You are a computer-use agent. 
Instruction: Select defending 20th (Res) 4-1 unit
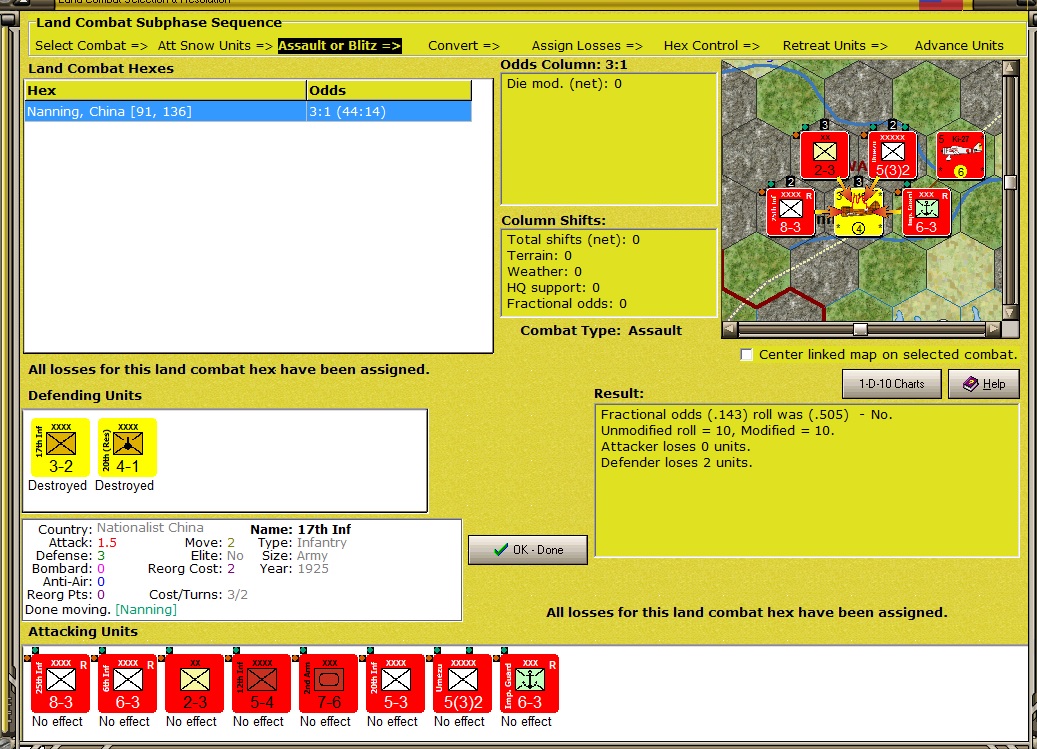127,447
